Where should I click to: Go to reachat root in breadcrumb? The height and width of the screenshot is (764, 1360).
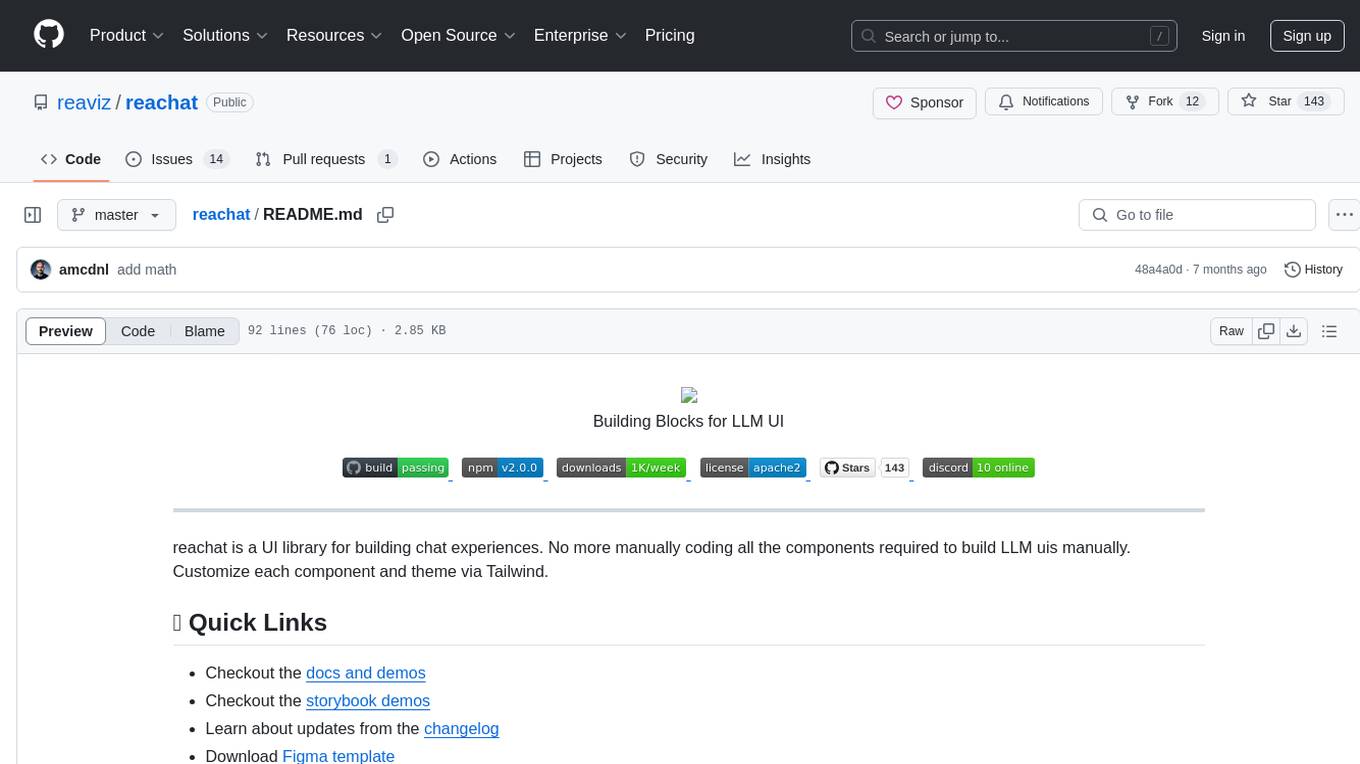pos(221,214)
